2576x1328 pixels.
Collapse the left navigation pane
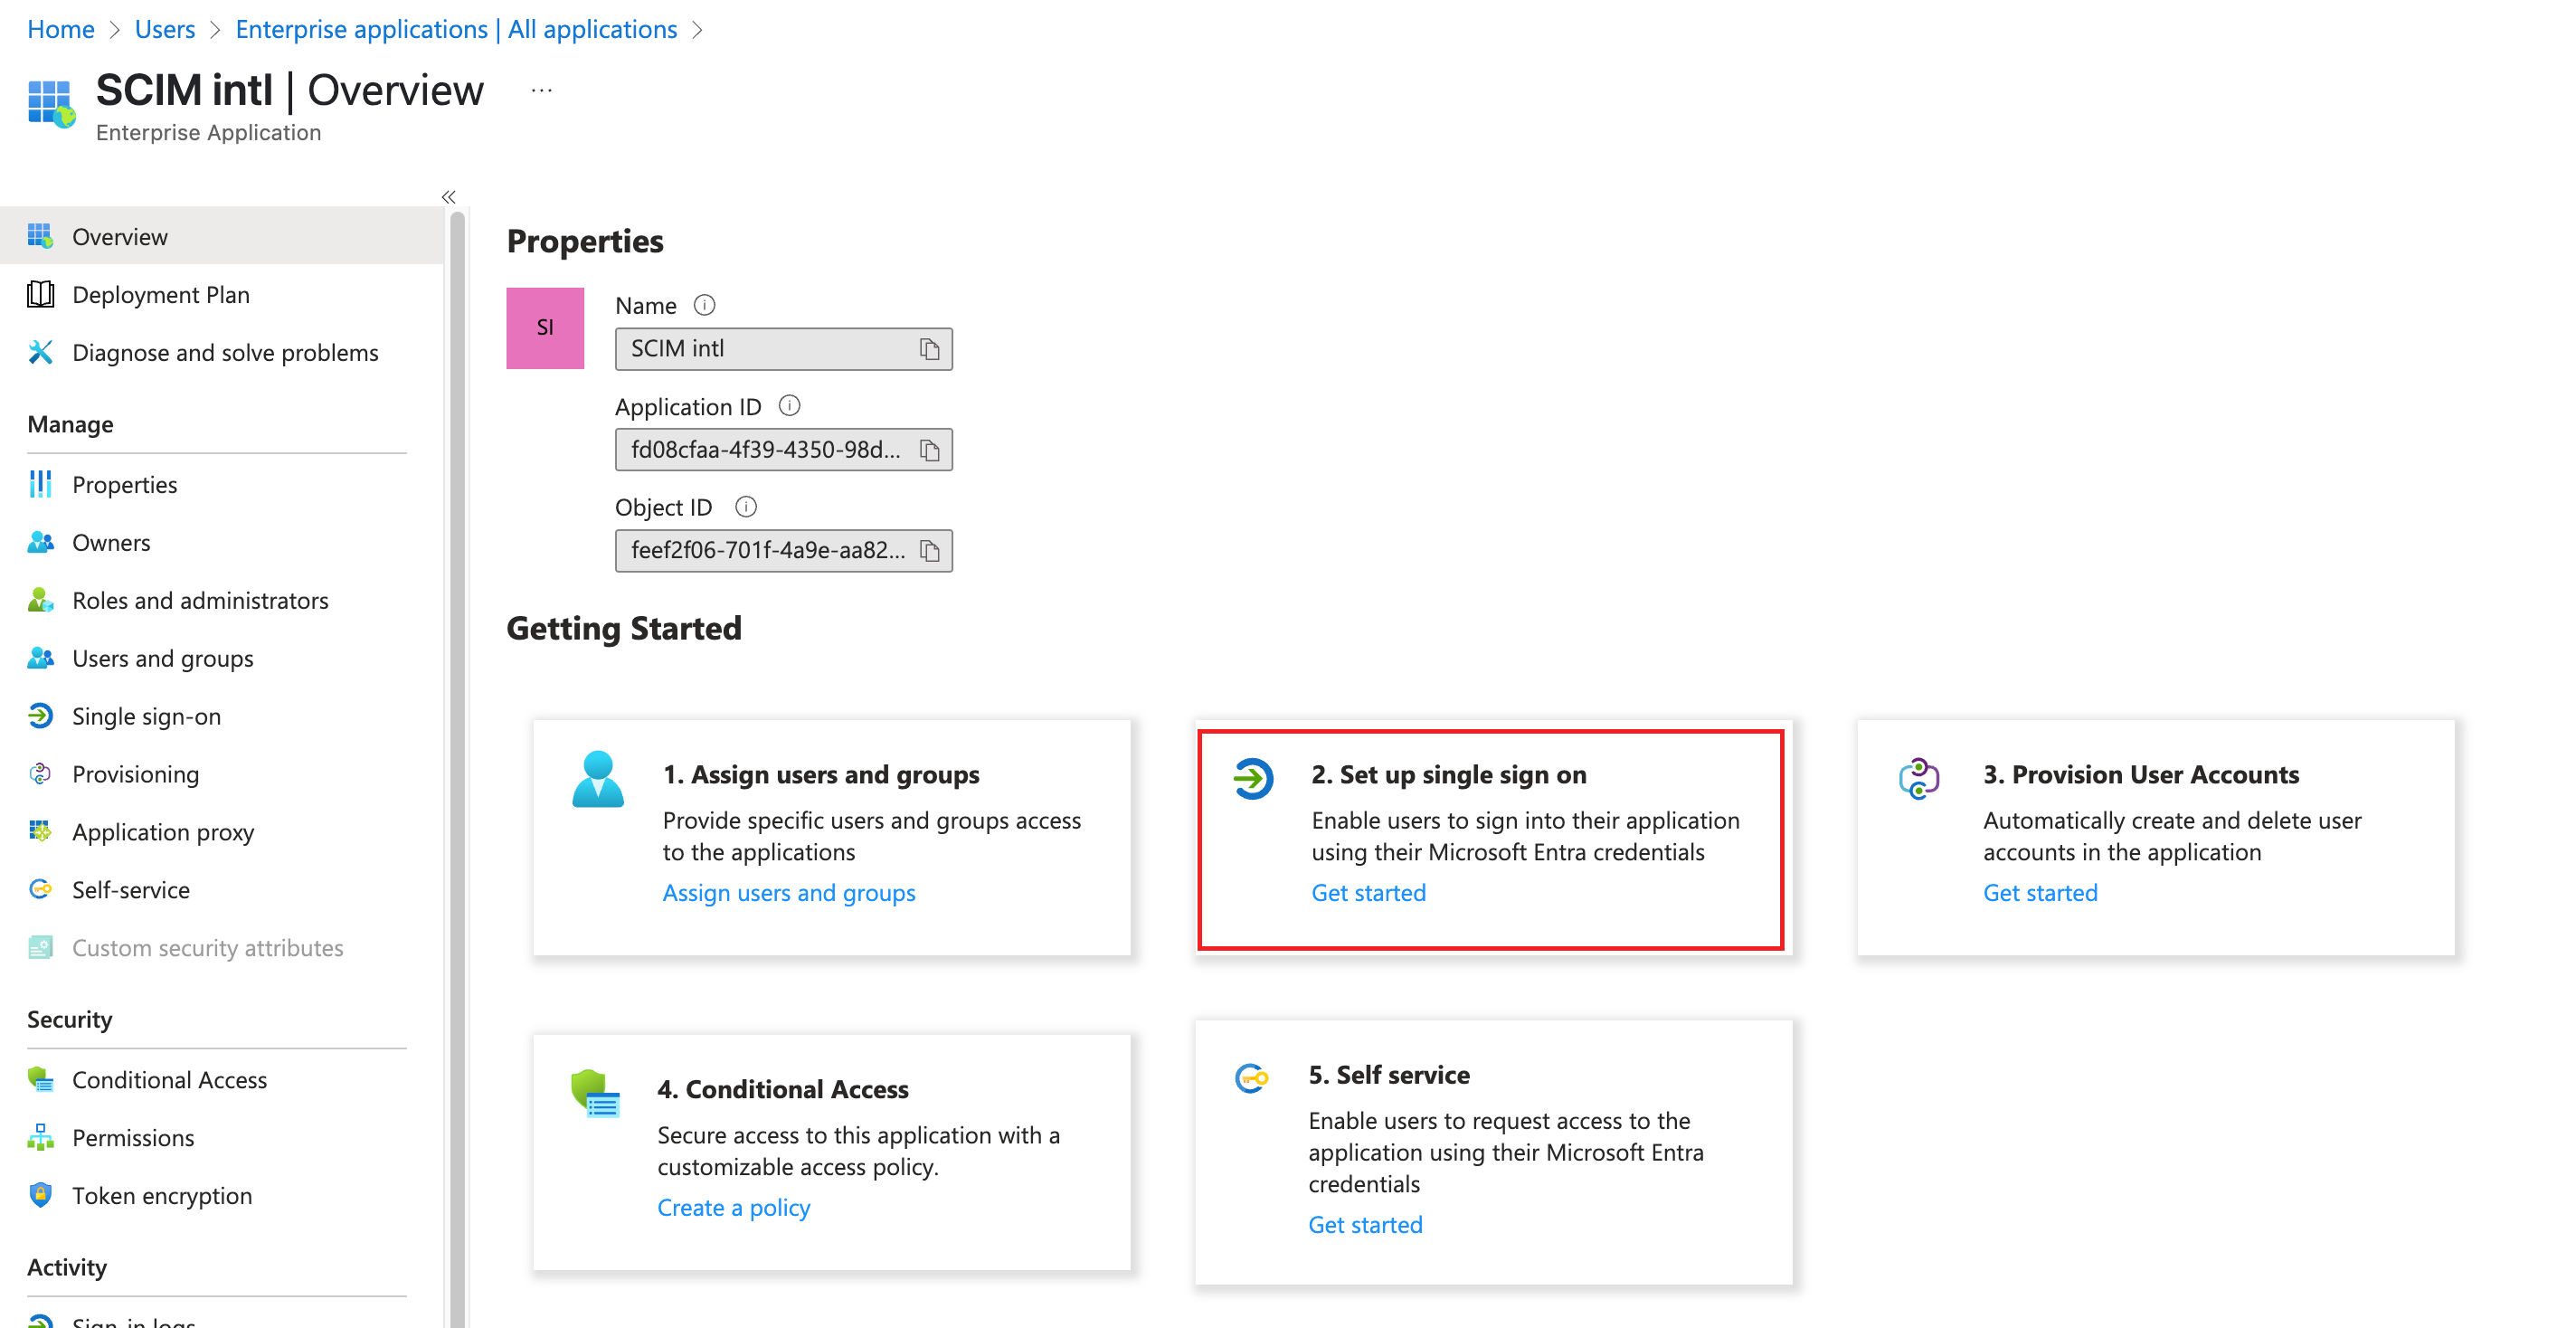coord(448,197)
